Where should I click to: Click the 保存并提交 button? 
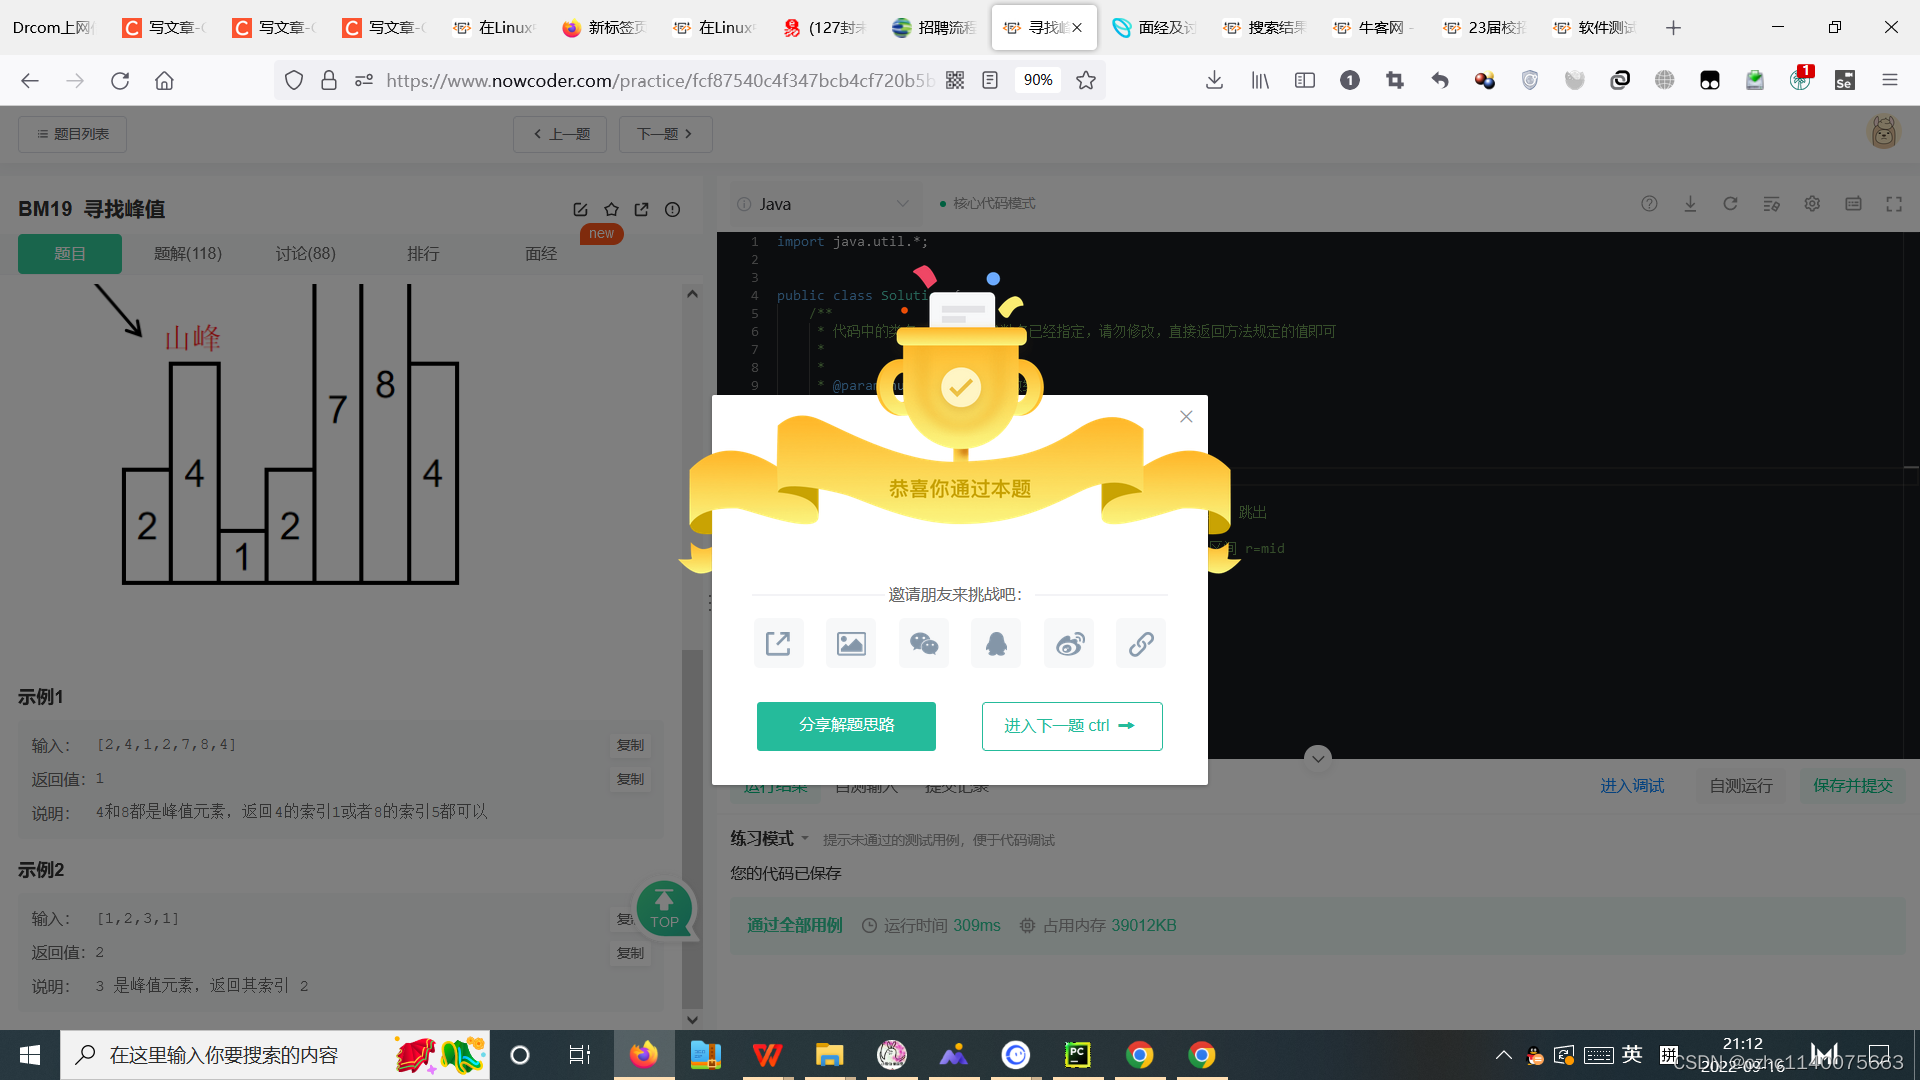(1852, 786)
